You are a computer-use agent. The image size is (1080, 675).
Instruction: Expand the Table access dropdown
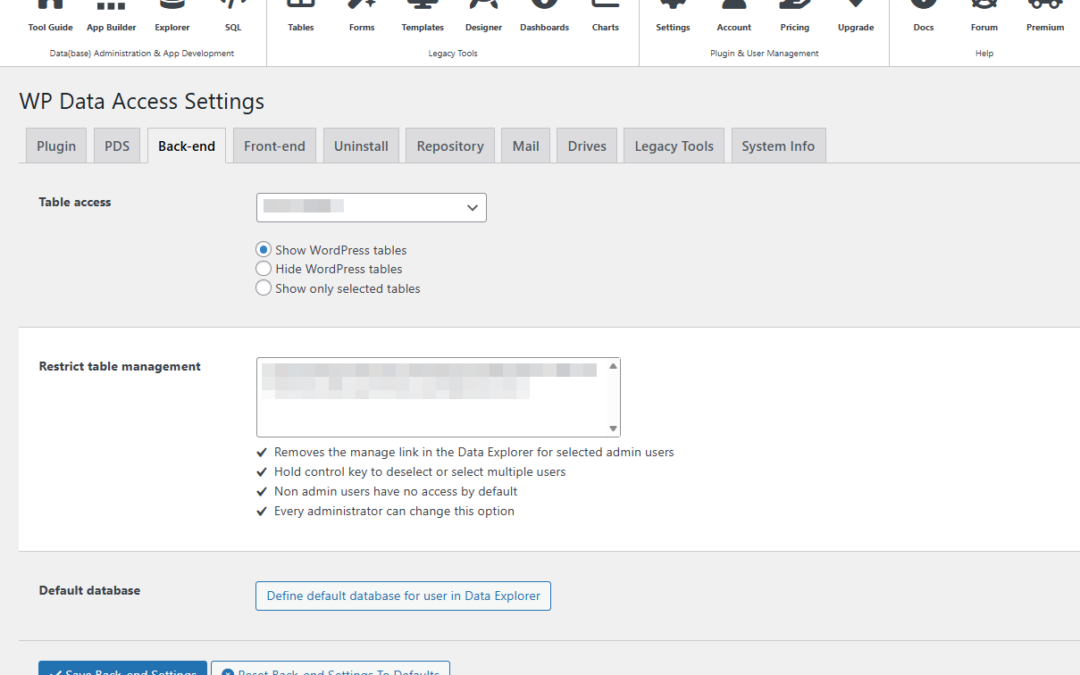(x=371, y=207)
